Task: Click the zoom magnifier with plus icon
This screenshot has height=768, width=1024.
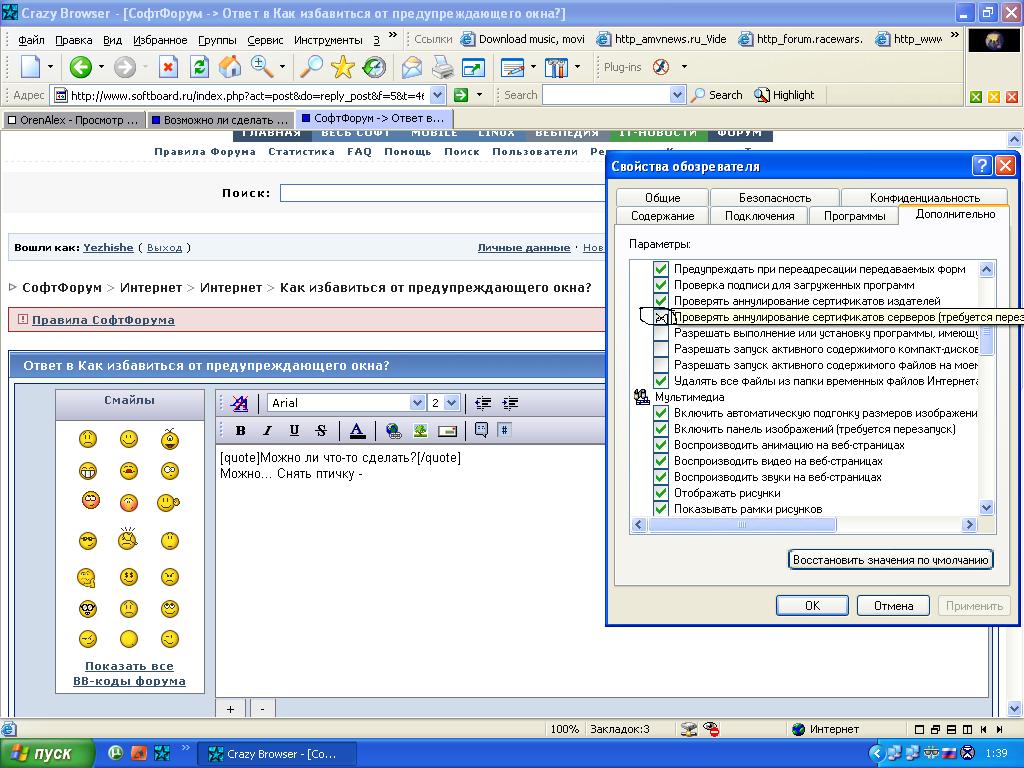Action: pyautogui.click(x=262, y=67)
